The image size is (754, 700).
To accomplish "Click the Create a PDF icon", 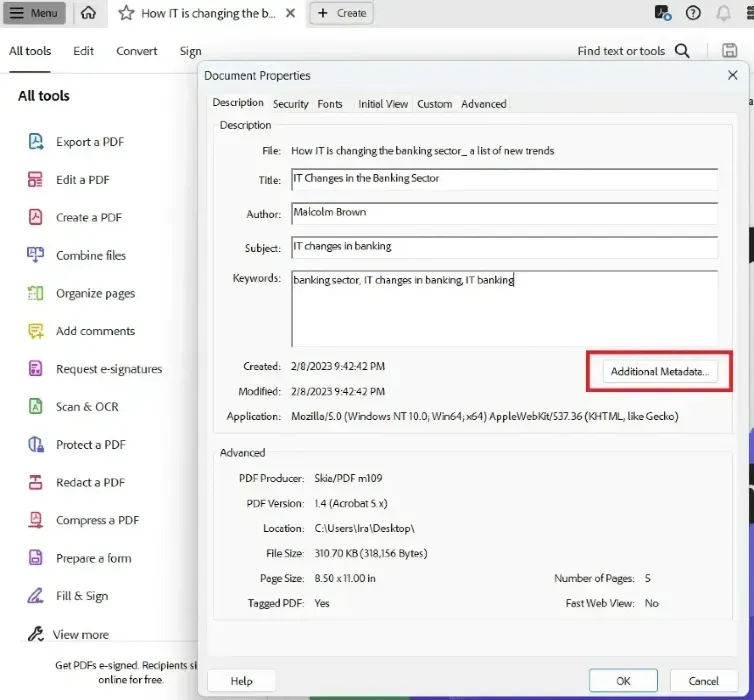I will [x=35, y=217].
